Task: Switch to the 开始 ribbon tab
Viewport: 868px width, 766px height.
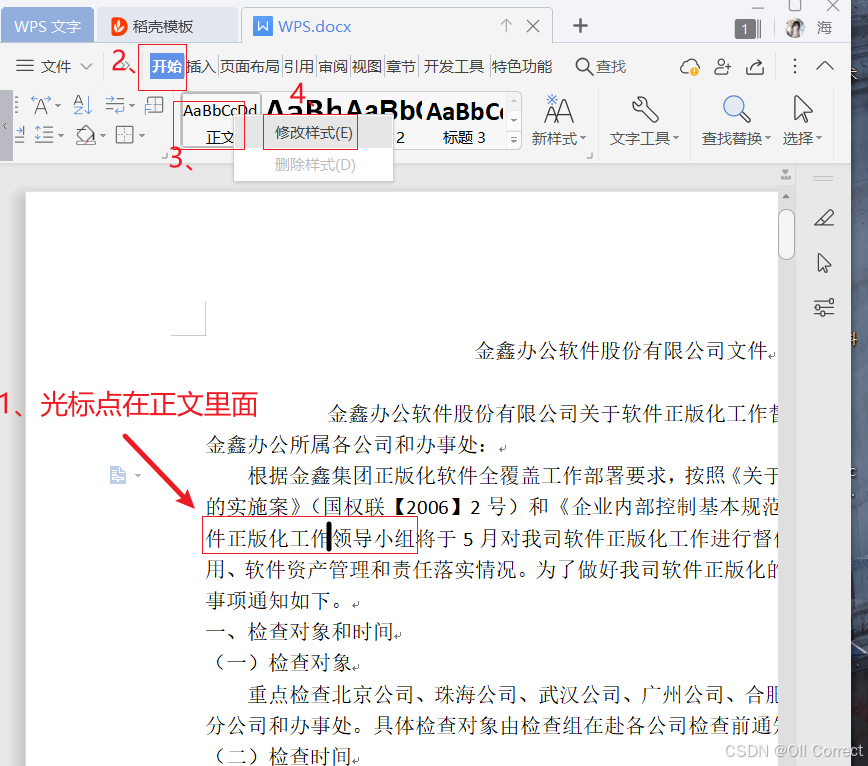Action: tap(167, 67)
